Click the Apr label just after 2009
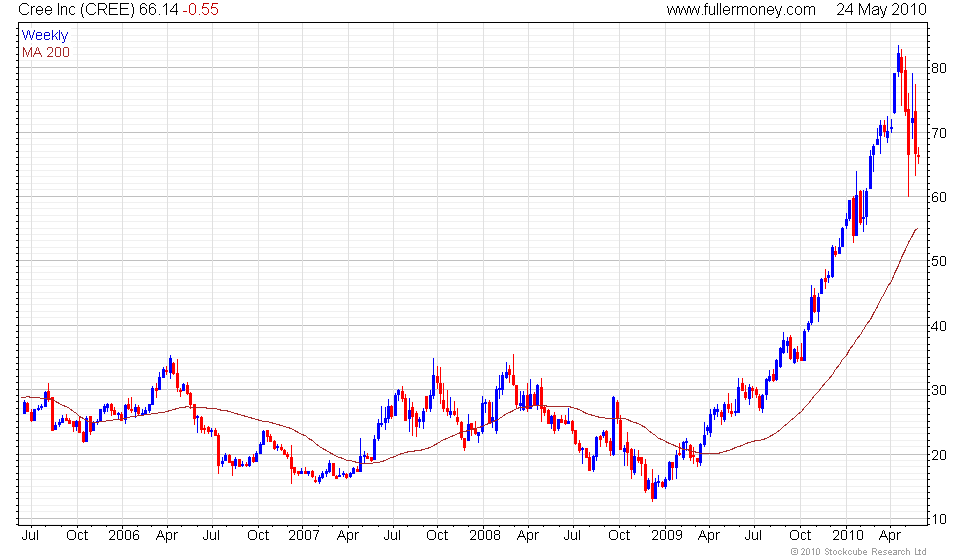 click(709, 536)
